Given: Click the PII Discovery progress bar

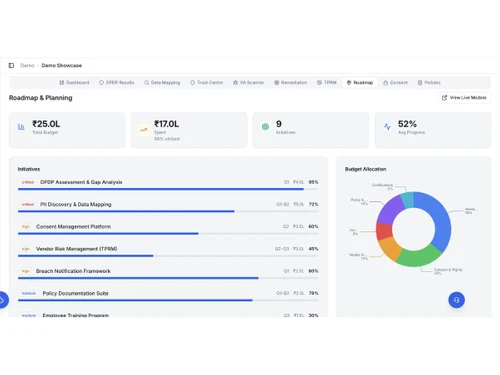Looking at the screenshot, I should [168, 211].
